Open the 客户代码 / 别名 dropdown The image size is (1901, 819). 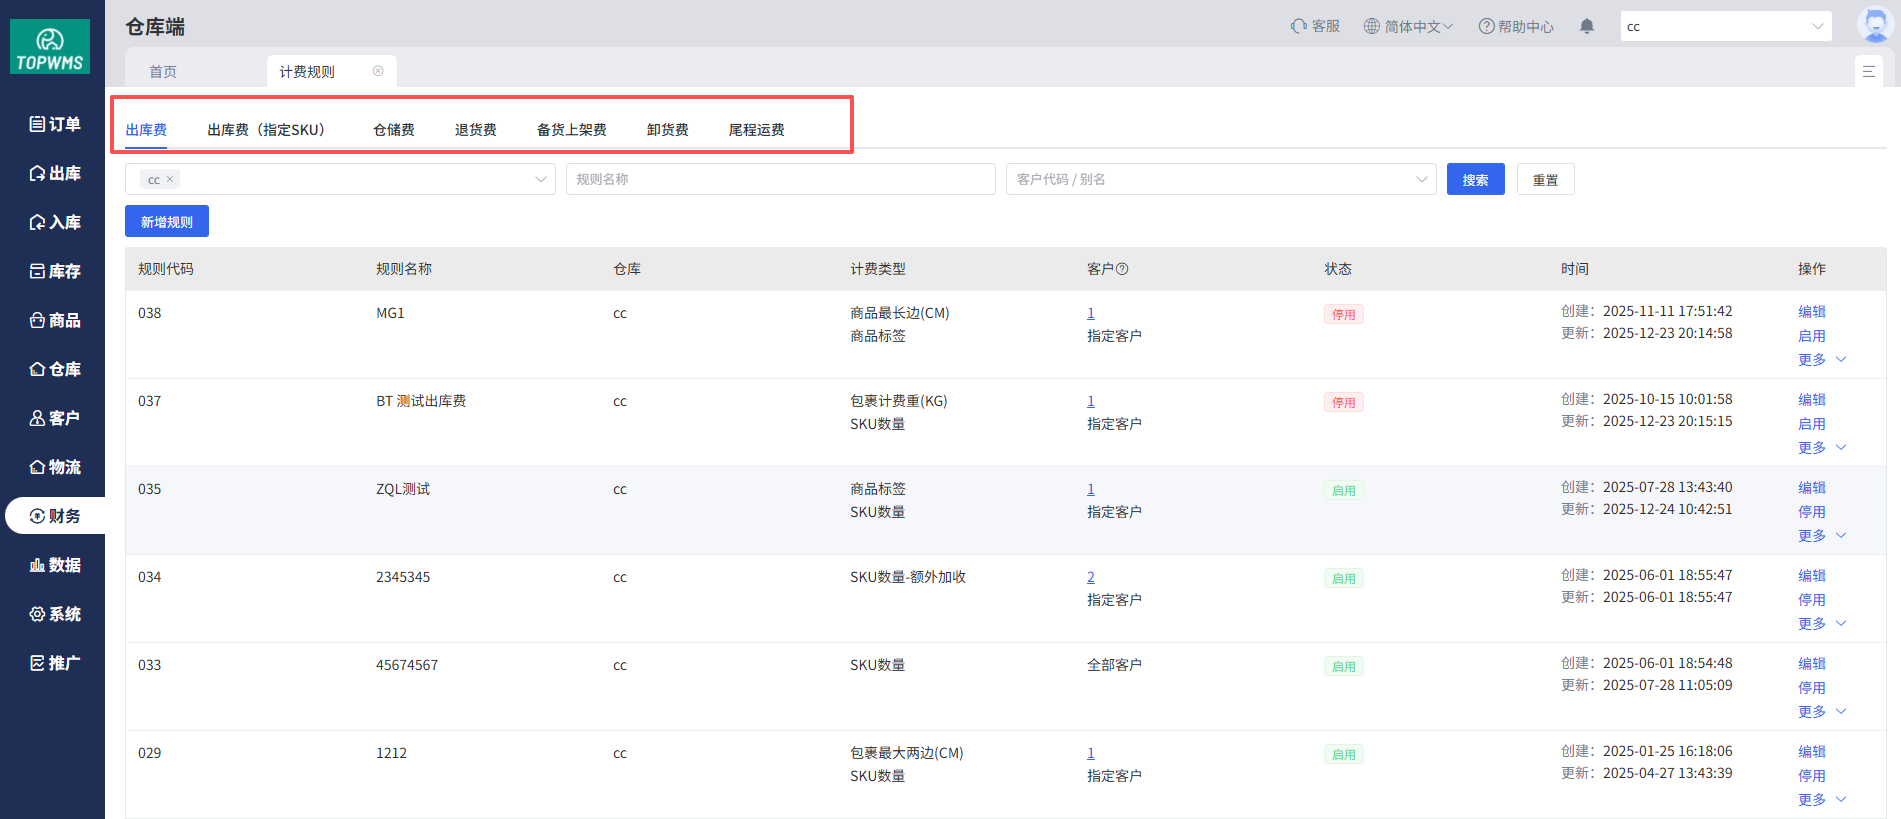click(x=1220, y=179)
